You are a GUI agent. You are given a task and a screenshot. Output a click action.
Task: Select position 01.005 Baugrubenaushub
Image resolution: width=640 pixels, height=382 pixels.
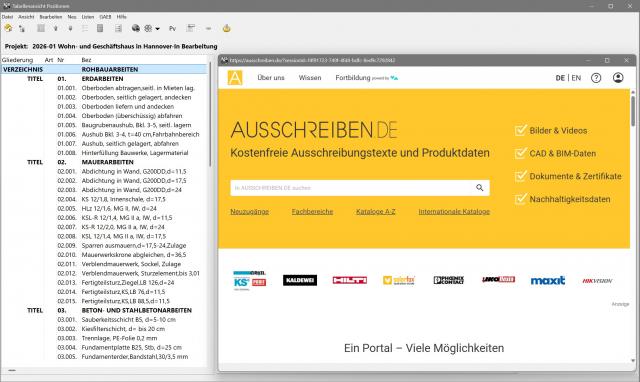click(104, 125)
